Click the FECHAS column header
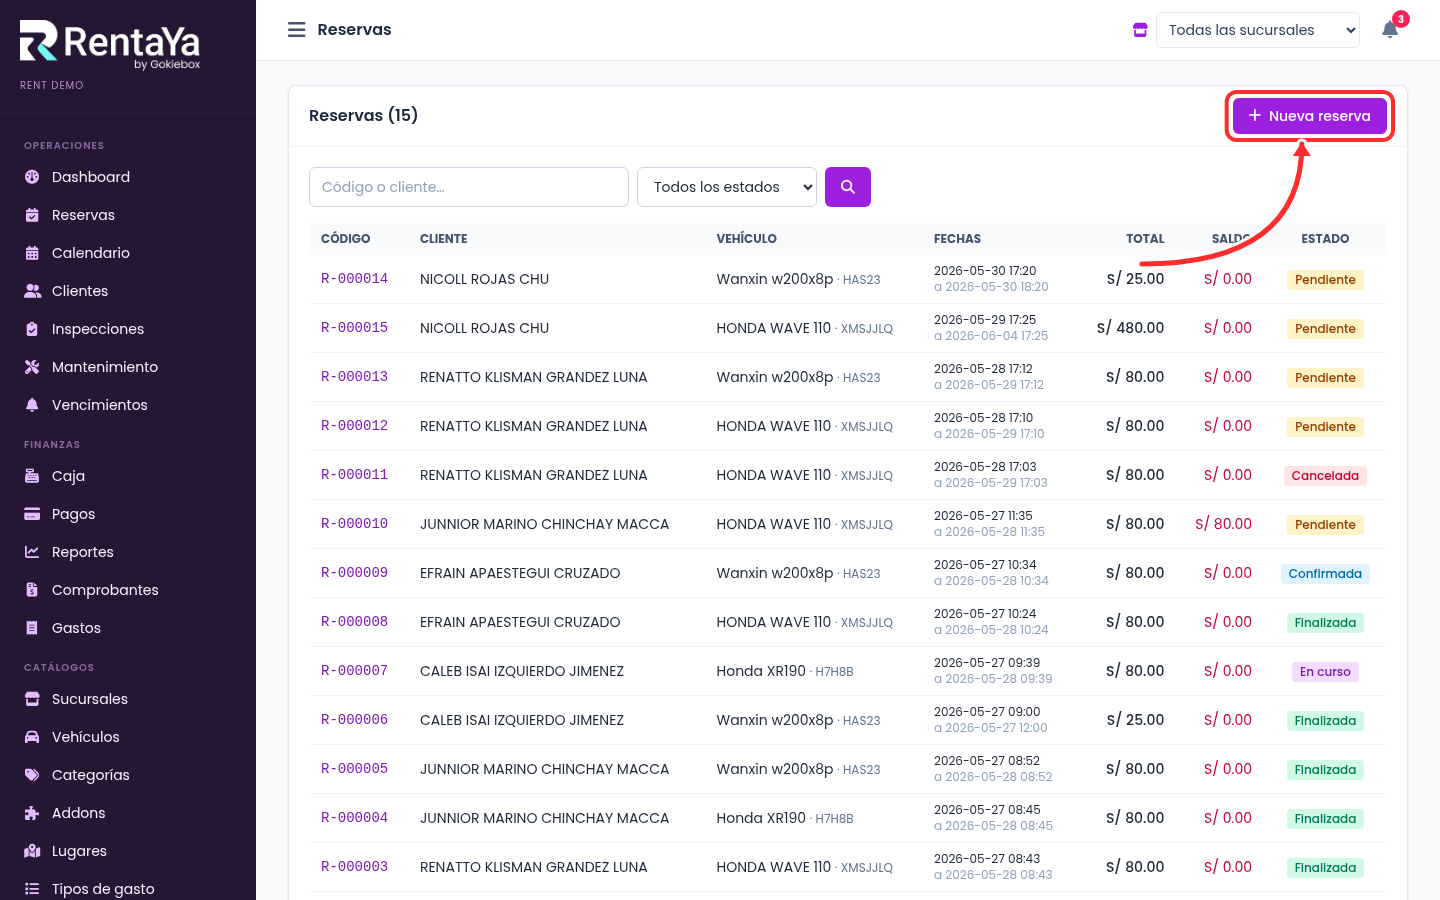 (957, 239)
